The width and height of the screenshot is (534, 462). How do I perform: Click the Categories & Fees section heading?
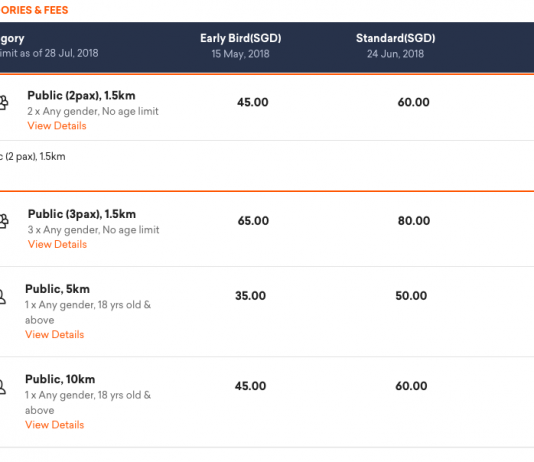[34, 10]
